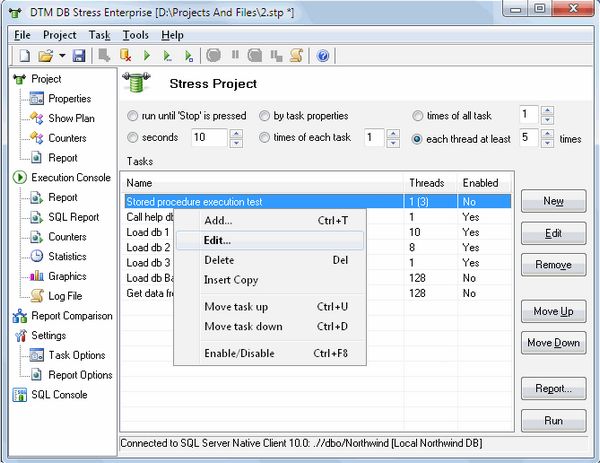The height and width of the screenshot is (463, 600).
Task: Select Settings in the sidebar
Action: coord(49,336)
